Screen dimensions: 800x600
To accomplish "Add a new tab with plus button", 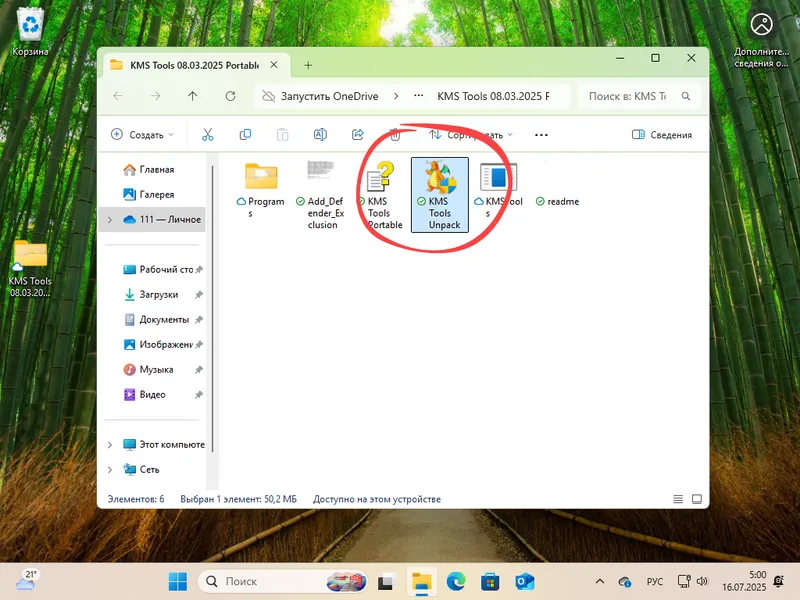I will [308, 64].
